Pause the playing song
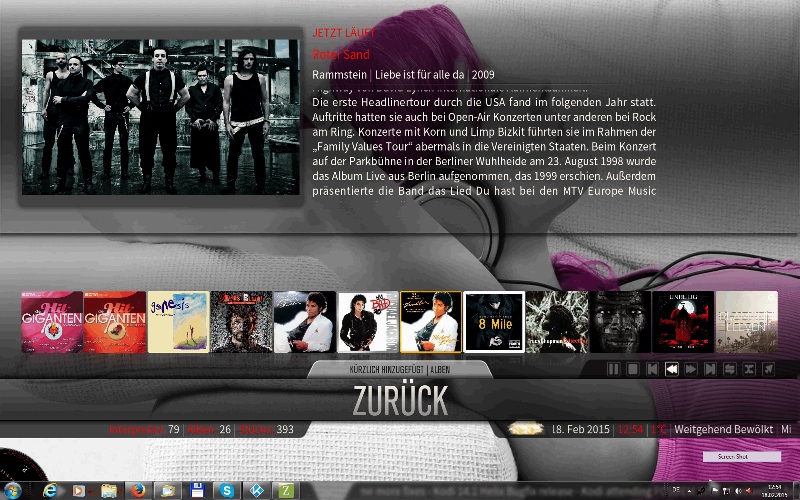Screen dimensions: 800x500 pos(613,369)
